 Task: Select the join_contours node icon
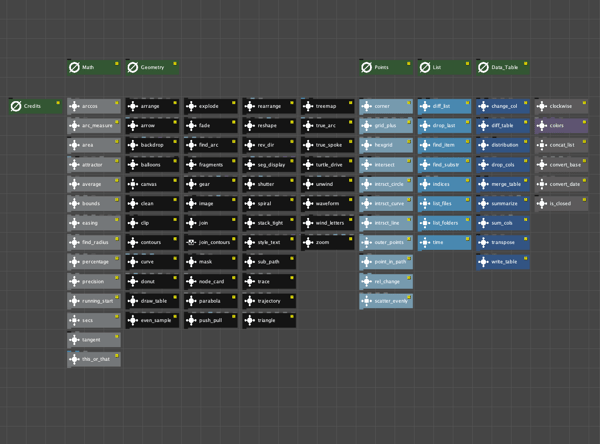point(191,242)
